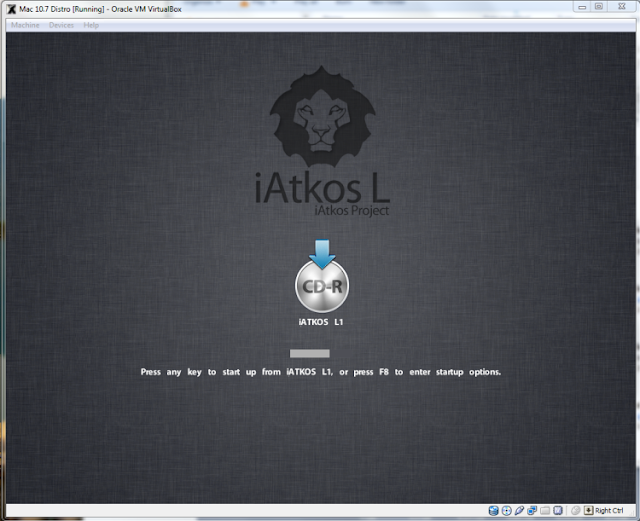Click the Right Ctrl host key label
The width and height of the screenshot is (640, 521).
pos(609,511)
